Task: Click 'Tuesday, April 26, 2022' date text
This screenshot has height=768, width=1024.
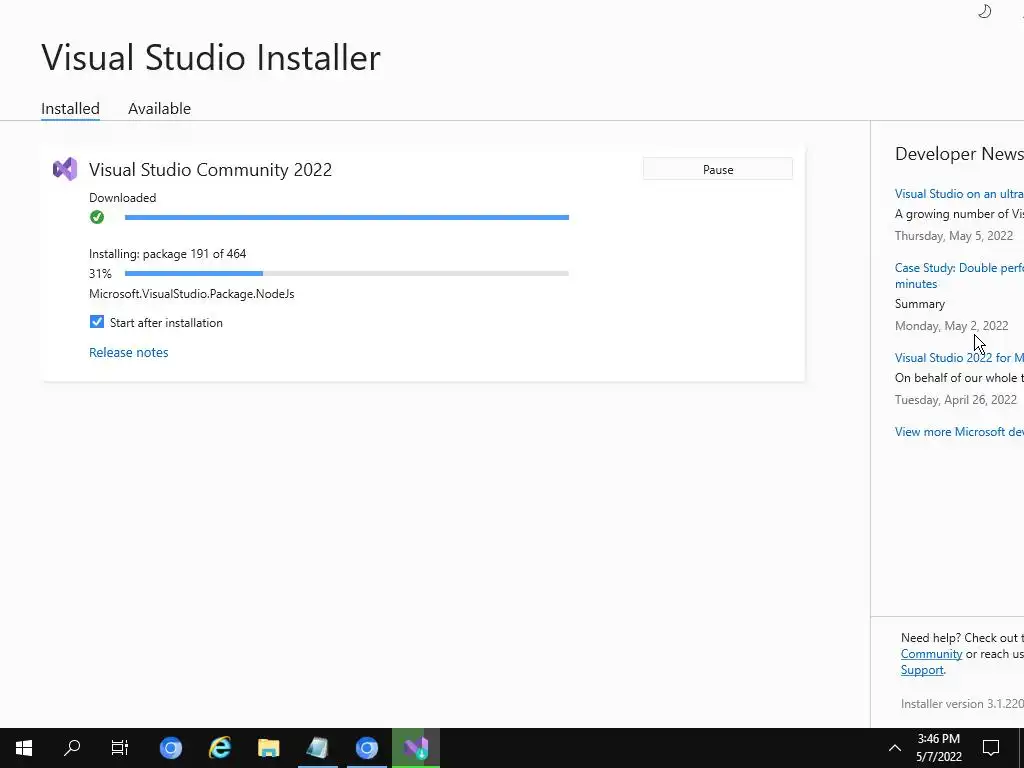Action: tap(955, 400)
